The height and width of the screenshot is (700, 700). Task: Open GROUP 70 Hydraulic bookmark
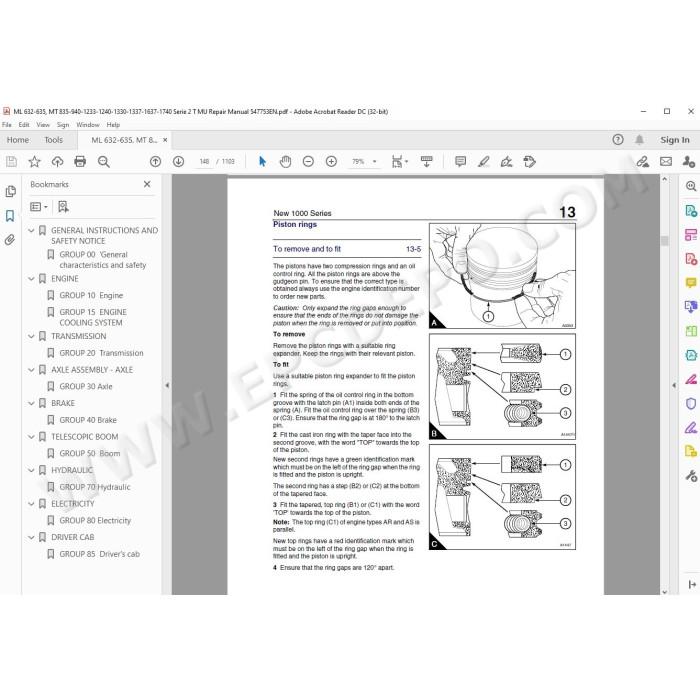point(95,487)
